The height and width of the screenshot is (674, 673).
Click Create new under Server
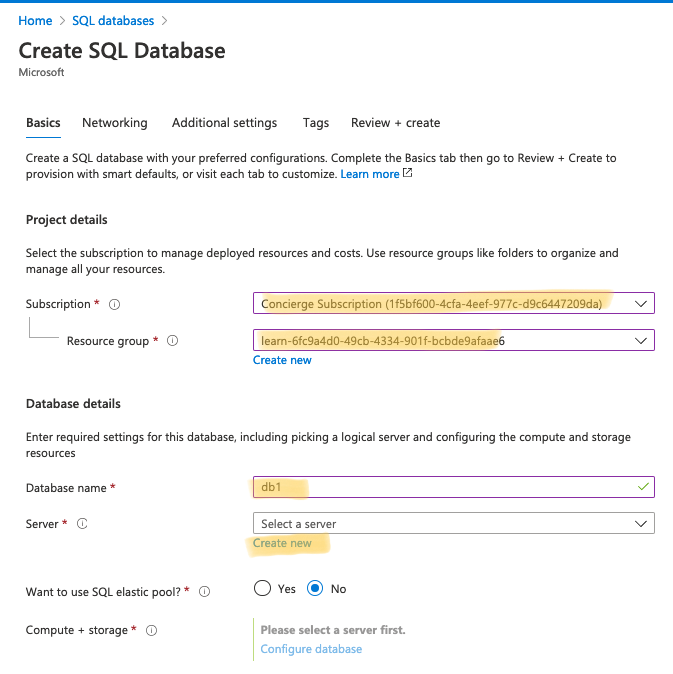282,543
